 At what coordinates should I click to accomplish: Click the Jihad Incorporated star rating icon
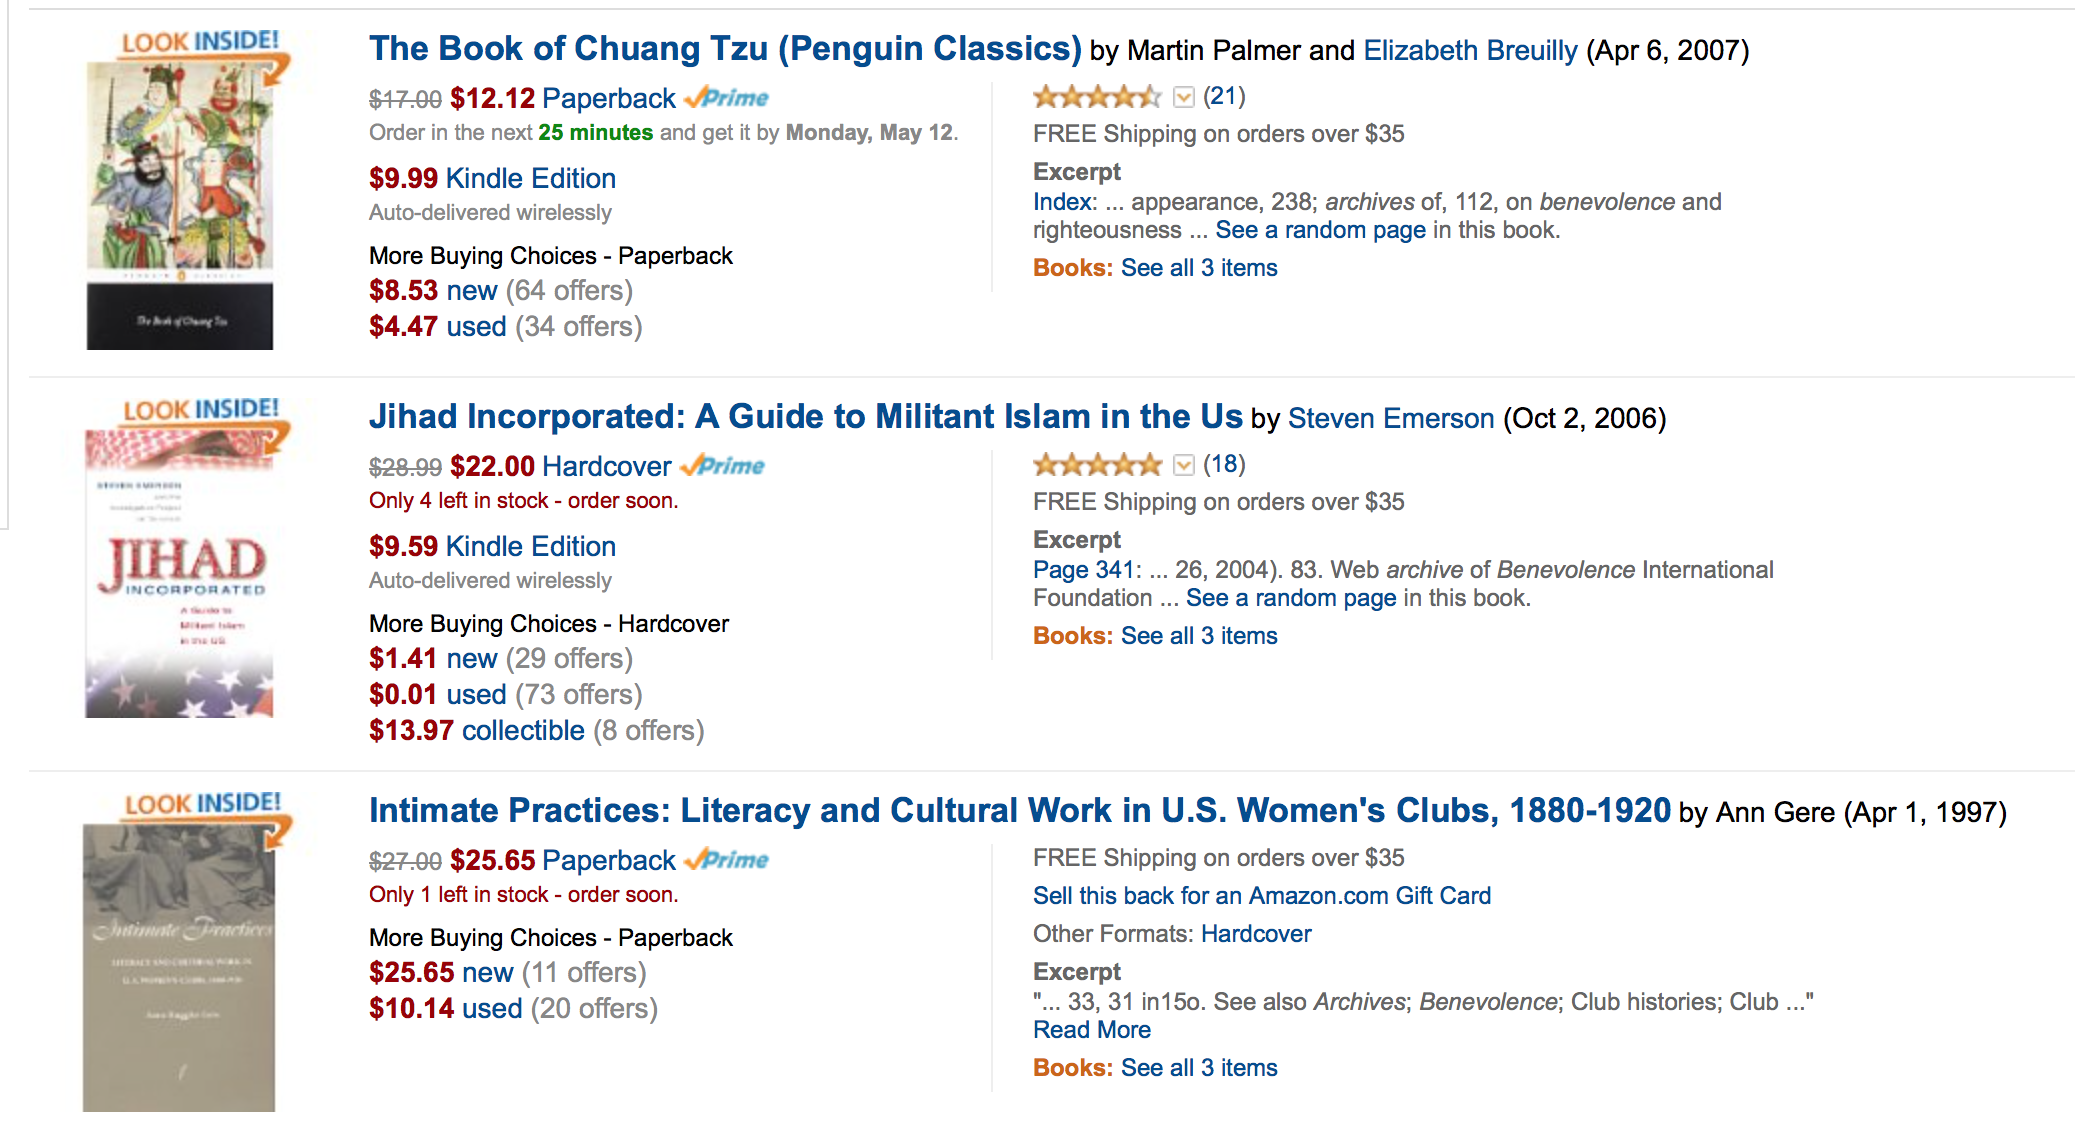click(1096, 465)
